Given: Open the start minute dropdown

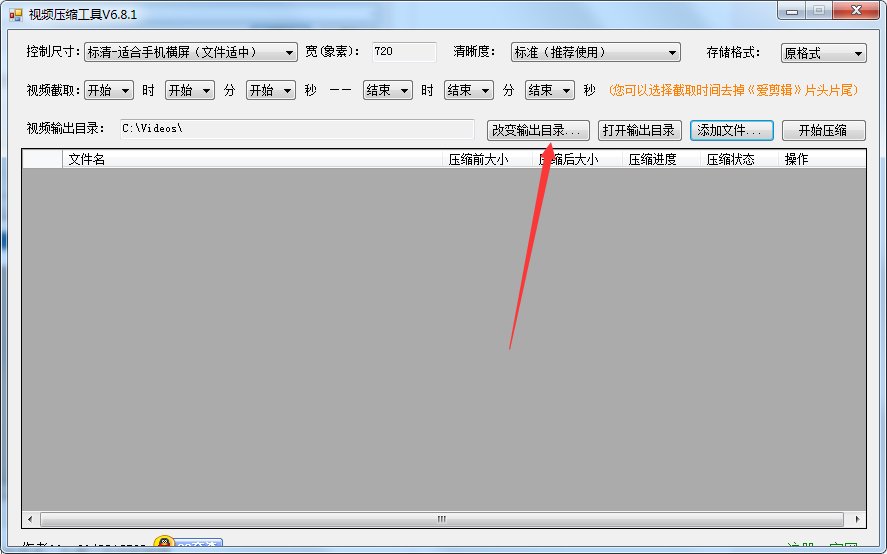Looking at the screenshot, I should (x=190, y=90).
